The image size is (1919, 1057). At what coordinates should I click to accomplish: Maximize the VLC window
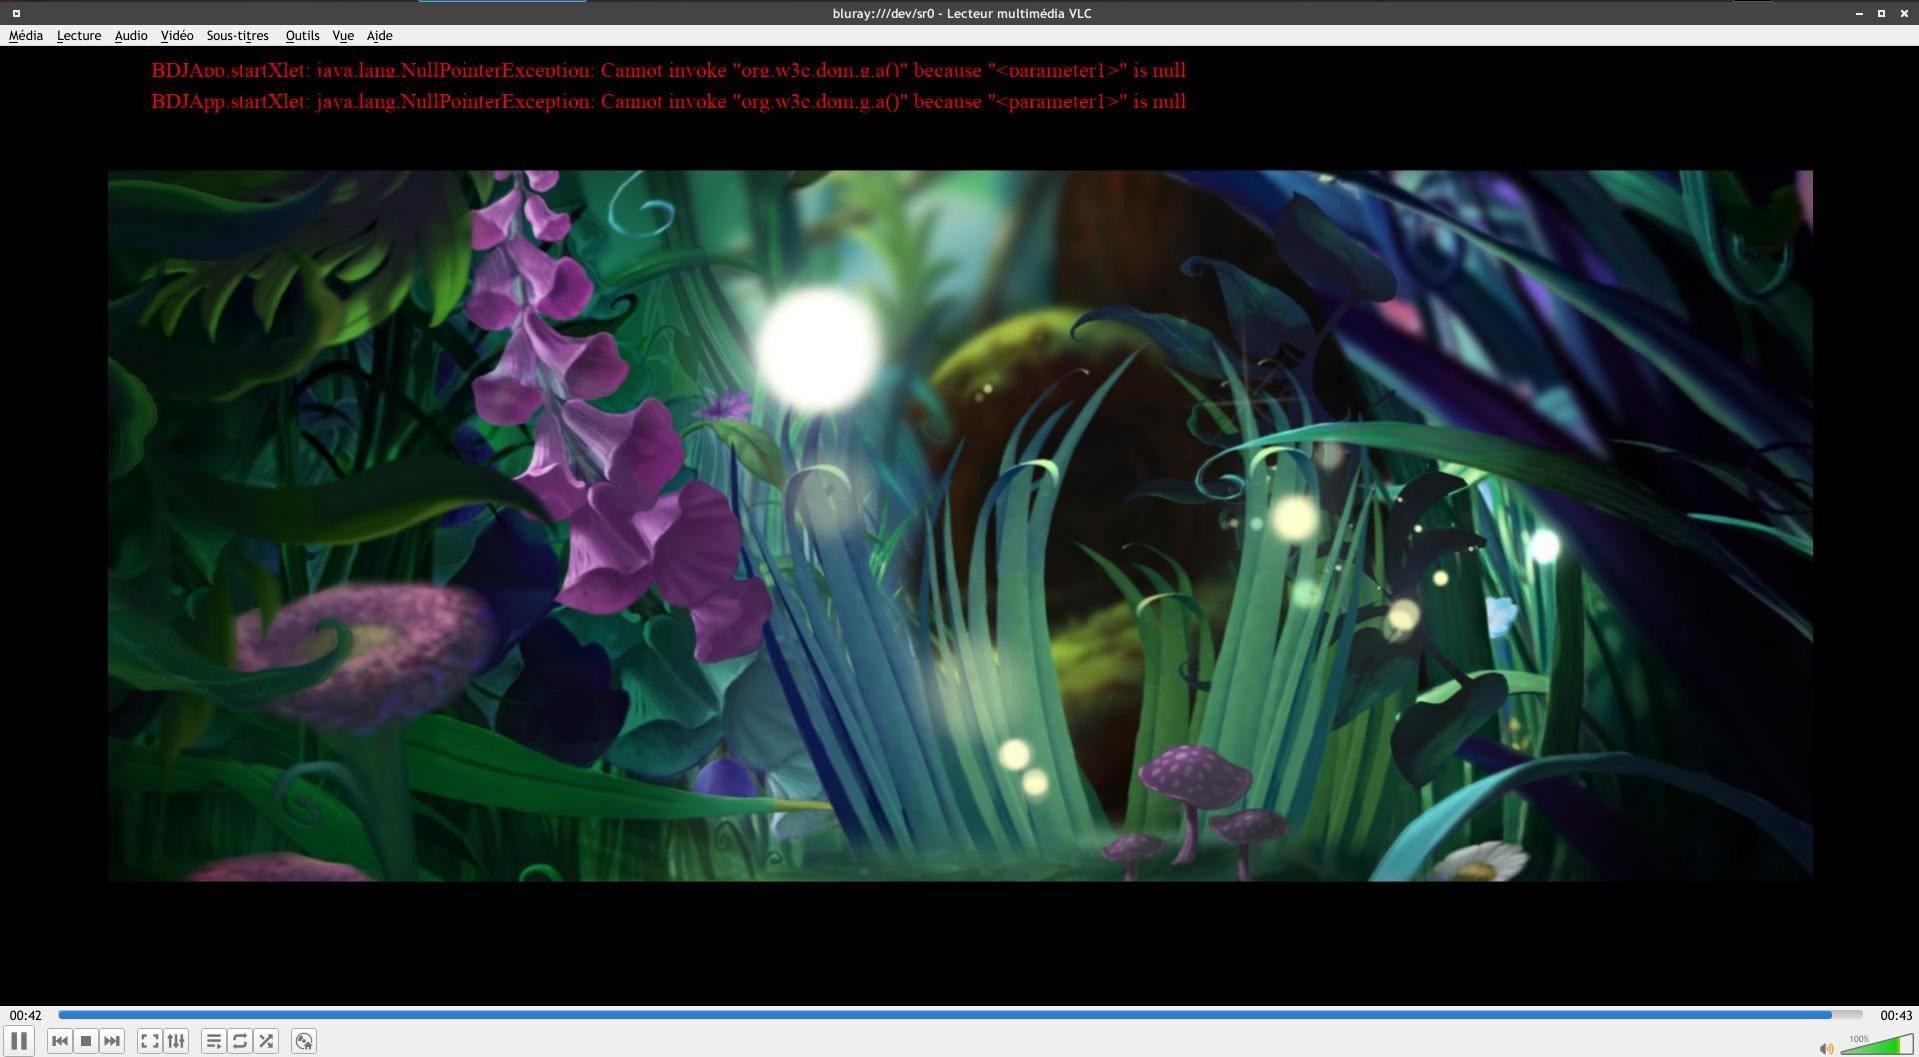pos(1881,13)
